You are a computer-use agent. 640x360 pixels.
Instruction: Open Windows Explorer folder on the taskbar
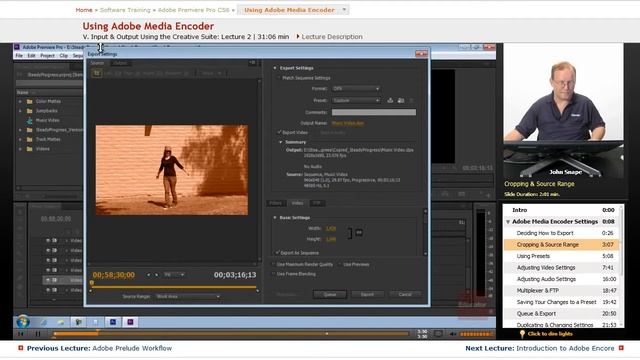click(x=61, y=322)
